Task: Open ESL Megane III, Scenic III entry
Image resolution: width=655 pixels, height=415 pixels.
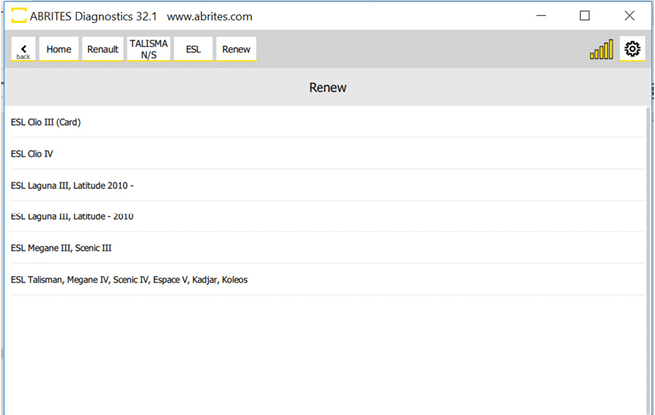Action: tap(61, 248)
